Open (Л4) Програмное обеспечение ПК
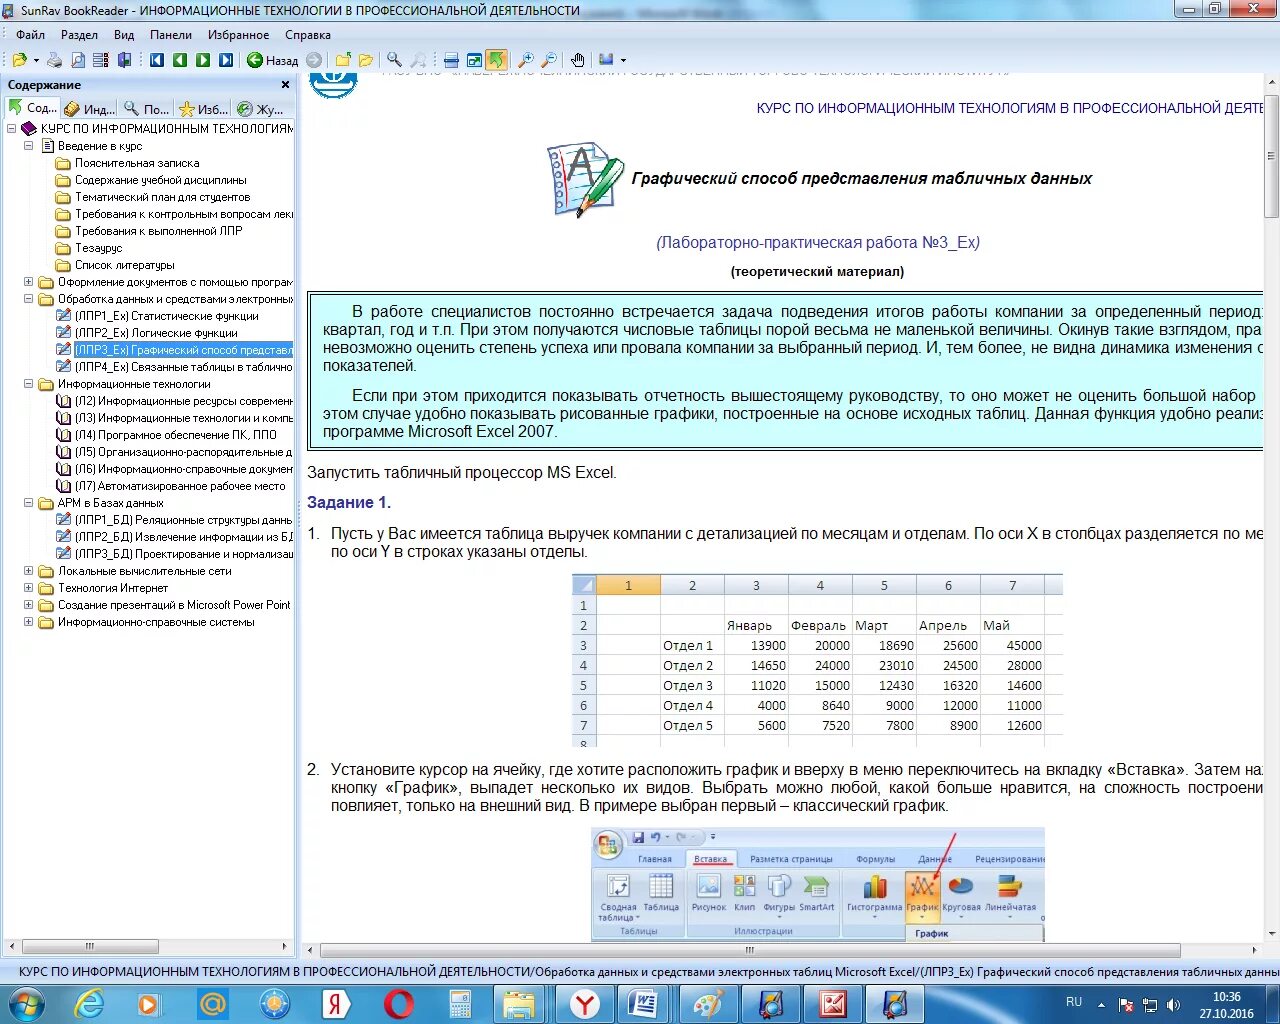 click(176, 435)
